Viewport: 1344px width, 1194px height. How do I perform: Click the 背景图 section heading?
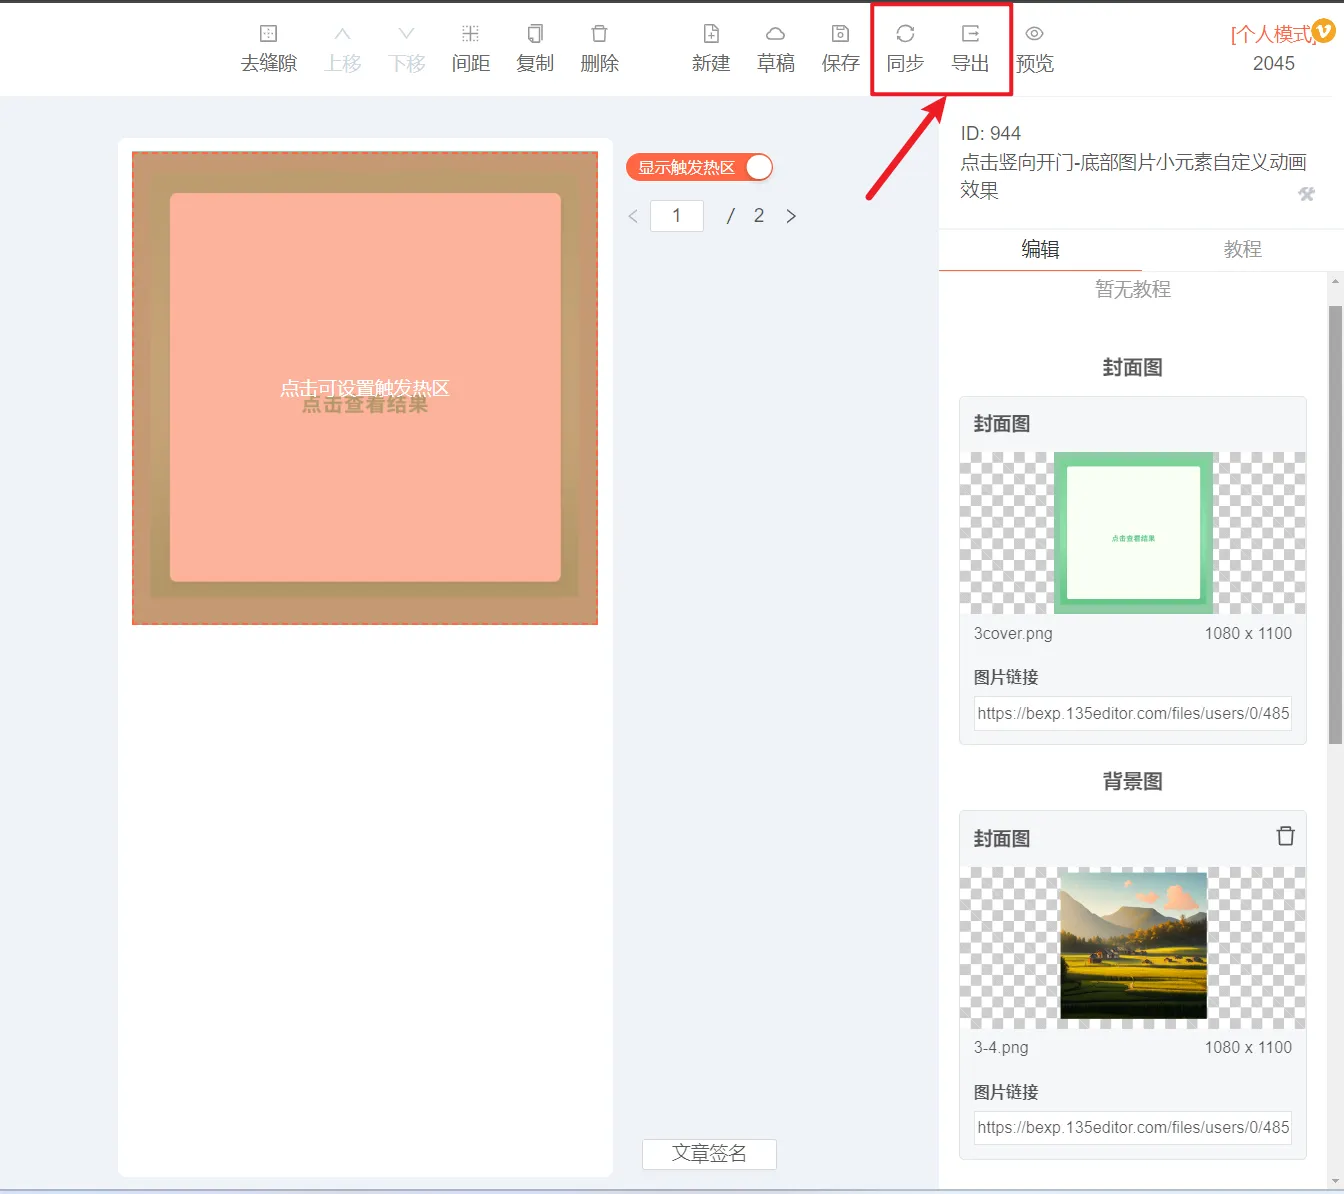[x=1133, y=782]
